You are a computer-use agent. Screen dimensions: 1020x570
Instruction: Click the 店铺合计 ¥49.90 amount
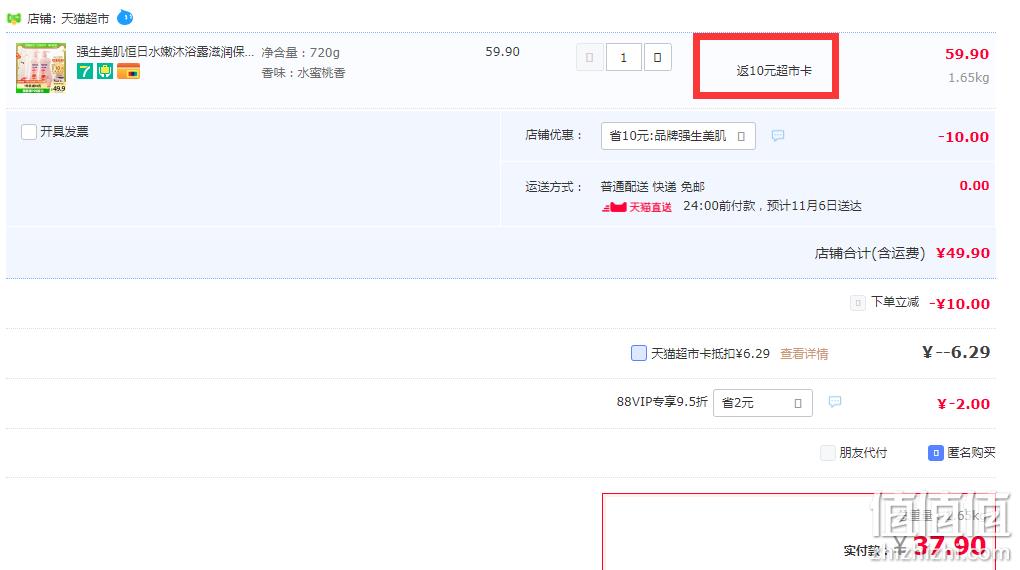click(x=963, y=253)
